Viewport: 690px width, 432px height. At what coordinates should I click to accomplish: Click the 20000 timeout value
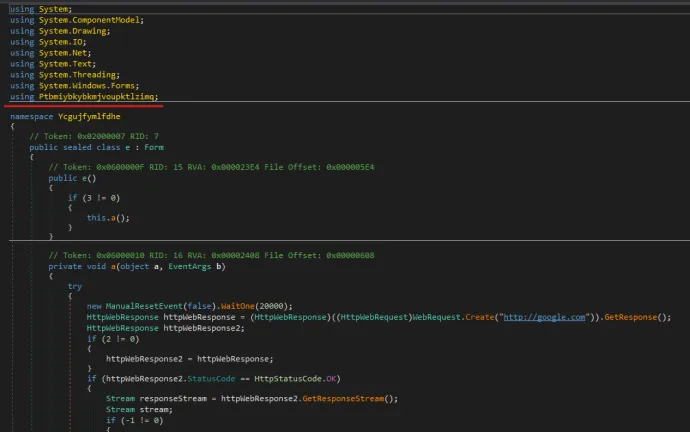click(271, 306)
